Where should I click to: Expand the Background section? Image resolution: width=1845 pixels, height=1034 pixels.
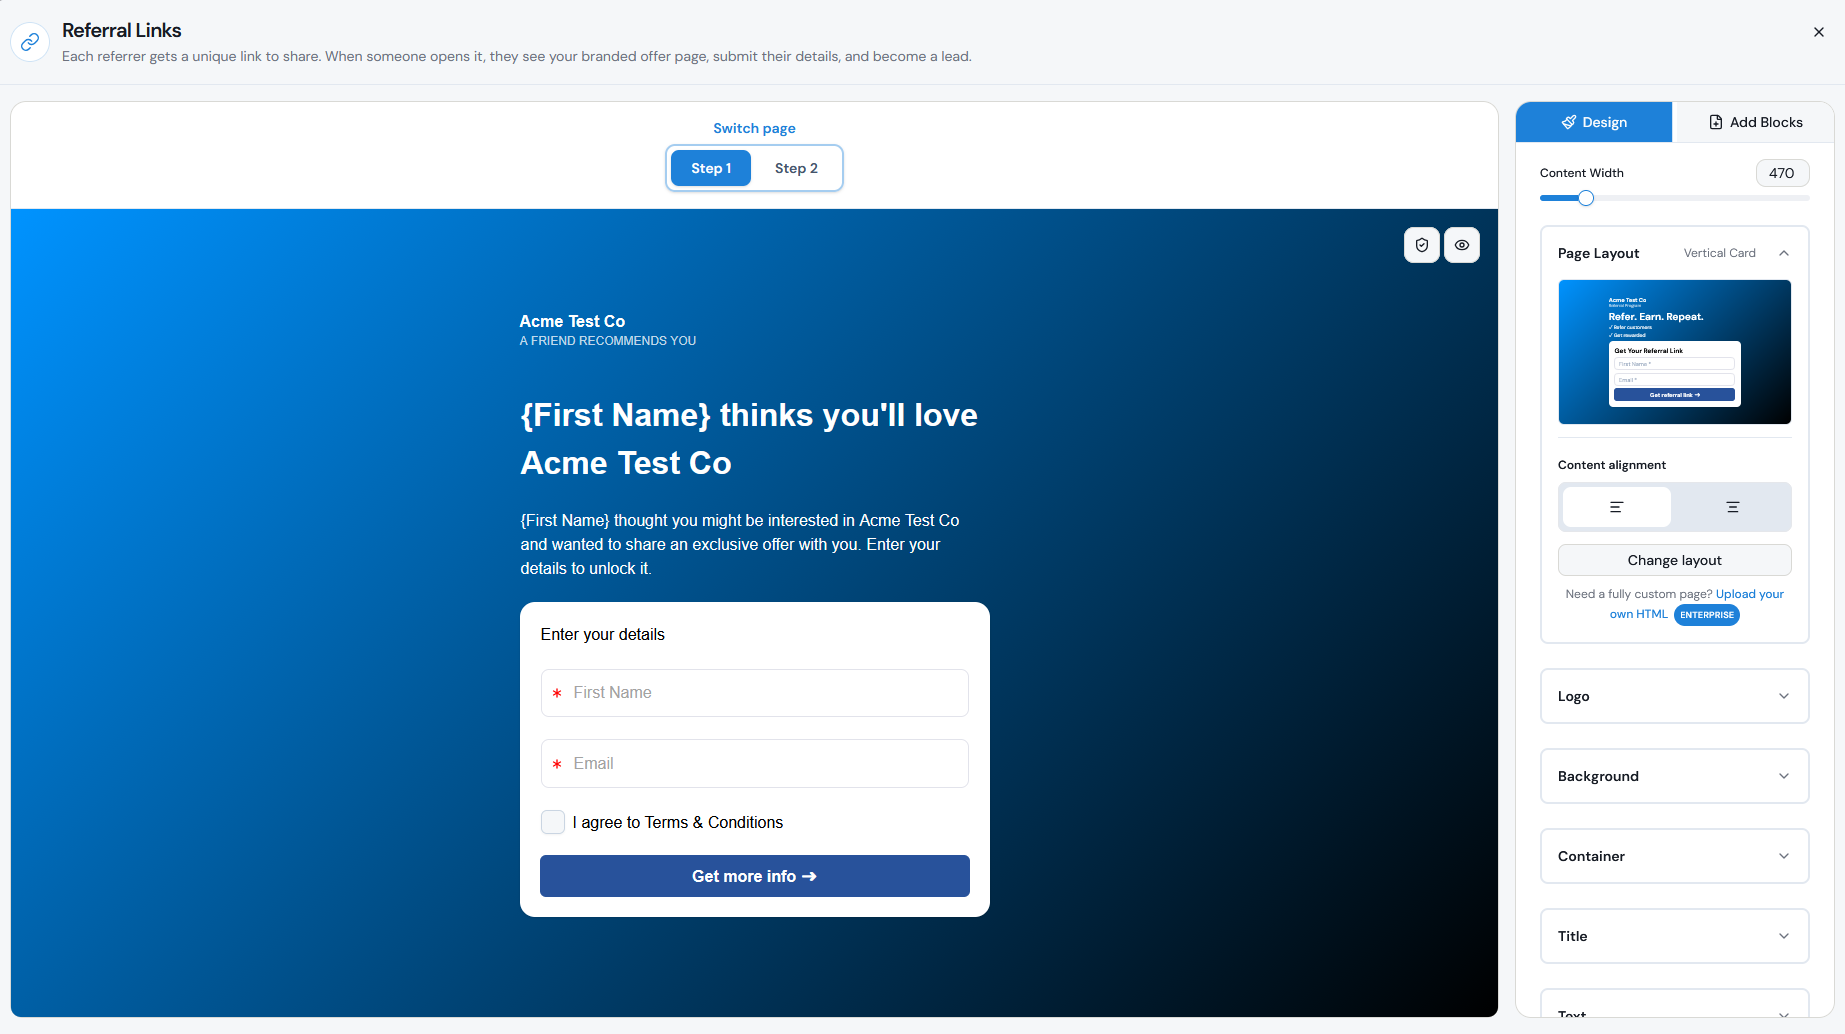pos(1674,776)
